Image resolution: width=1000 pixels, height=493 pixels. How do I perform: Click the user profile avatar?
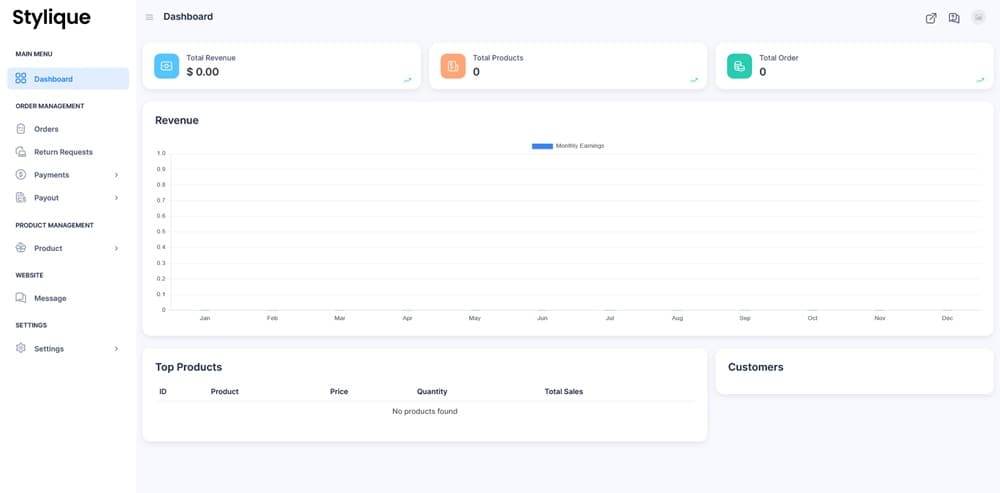click(x=978, y=17)
